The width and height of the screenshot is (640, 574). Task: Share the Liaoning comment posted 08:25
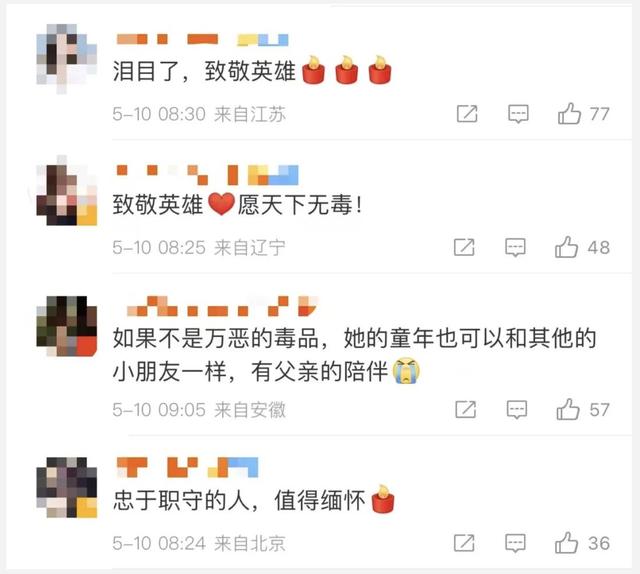(464, 247)
